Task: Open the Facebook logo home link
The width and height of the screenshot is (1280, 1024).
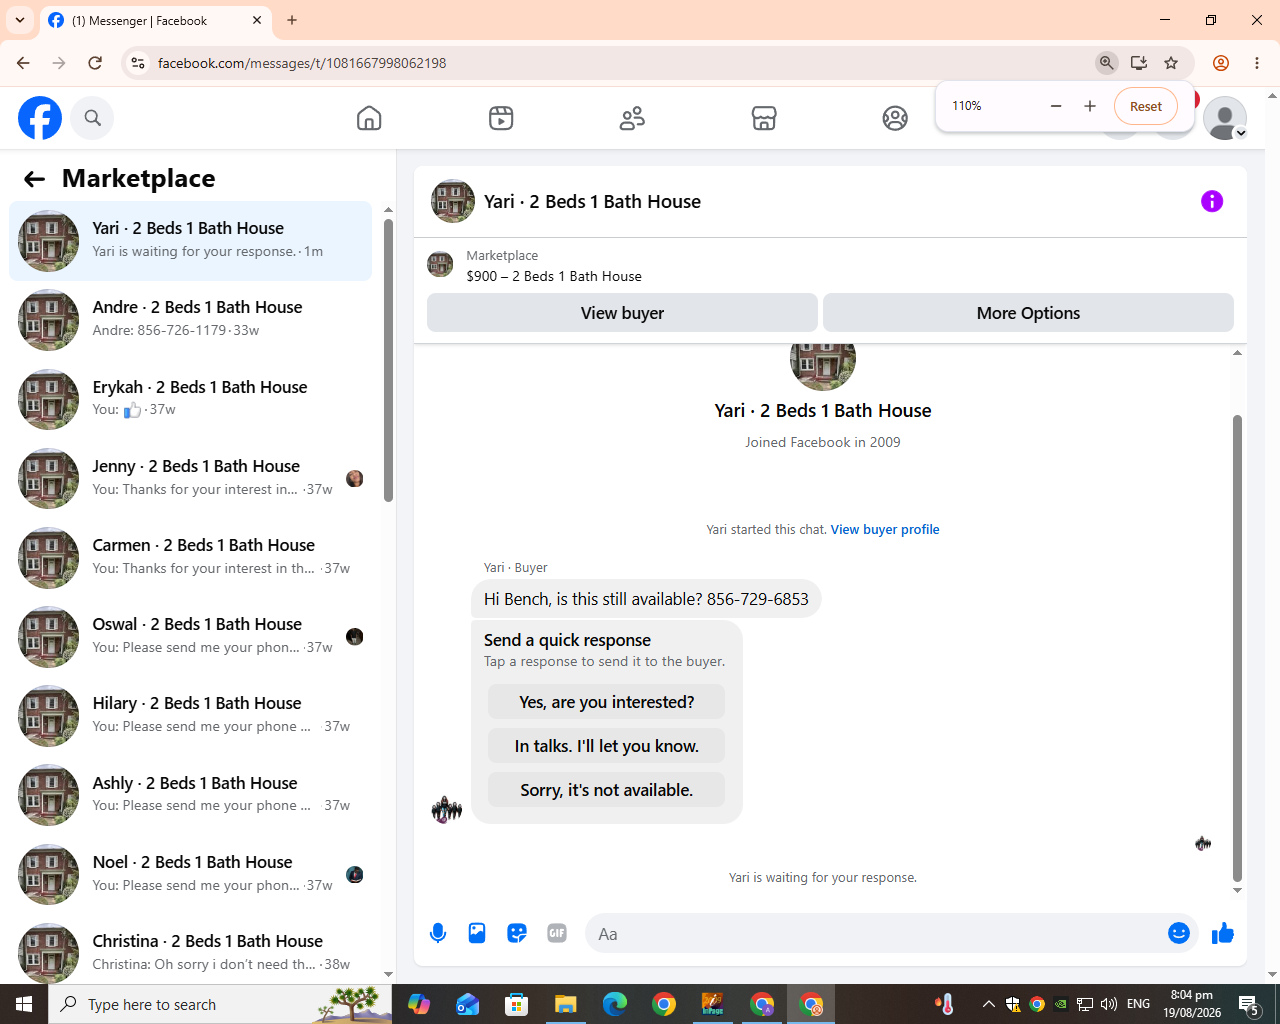Action: pyautogui.click(x=40, y=118)
